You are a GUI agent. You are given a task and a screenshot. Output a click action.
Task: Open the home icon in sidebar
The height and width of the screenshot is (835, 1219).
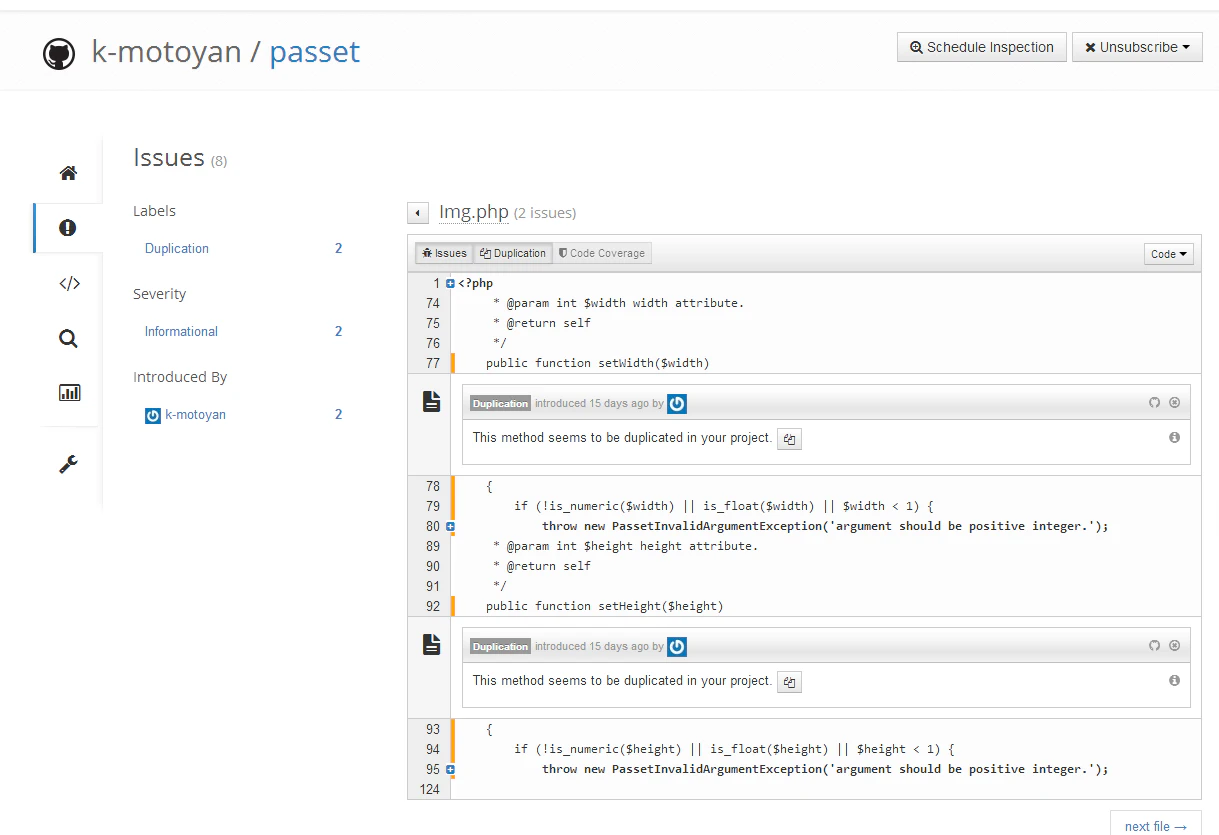click(68, 173)
